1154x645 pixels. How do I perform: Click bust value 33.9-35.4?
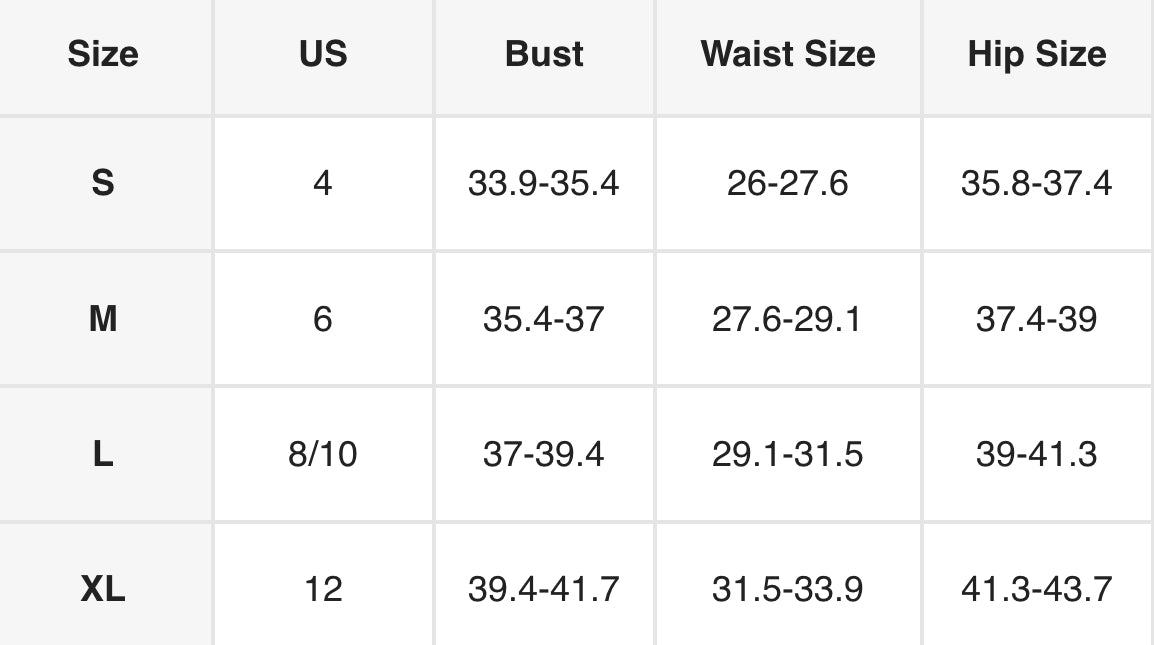click(544, 184)
